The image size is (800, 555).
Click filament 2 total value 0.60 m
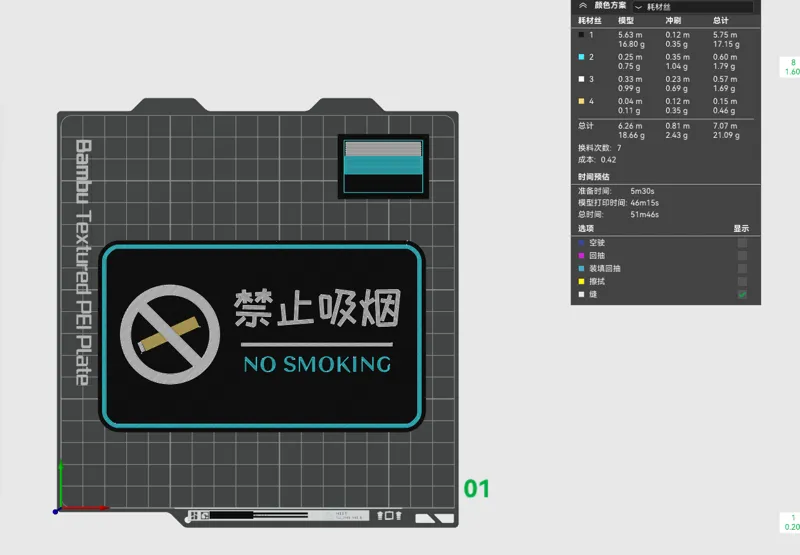point(725,57)
